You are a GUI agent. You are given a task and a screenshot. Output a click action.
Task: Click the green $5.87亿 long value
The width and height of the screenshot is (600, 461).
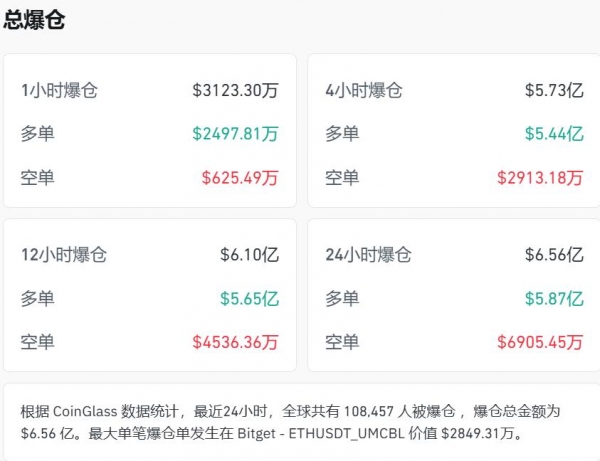(x=554, y=298)
